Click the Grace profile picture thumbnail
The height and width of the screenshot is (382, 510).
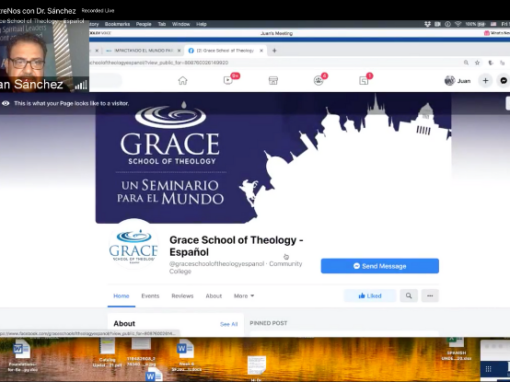134,244
